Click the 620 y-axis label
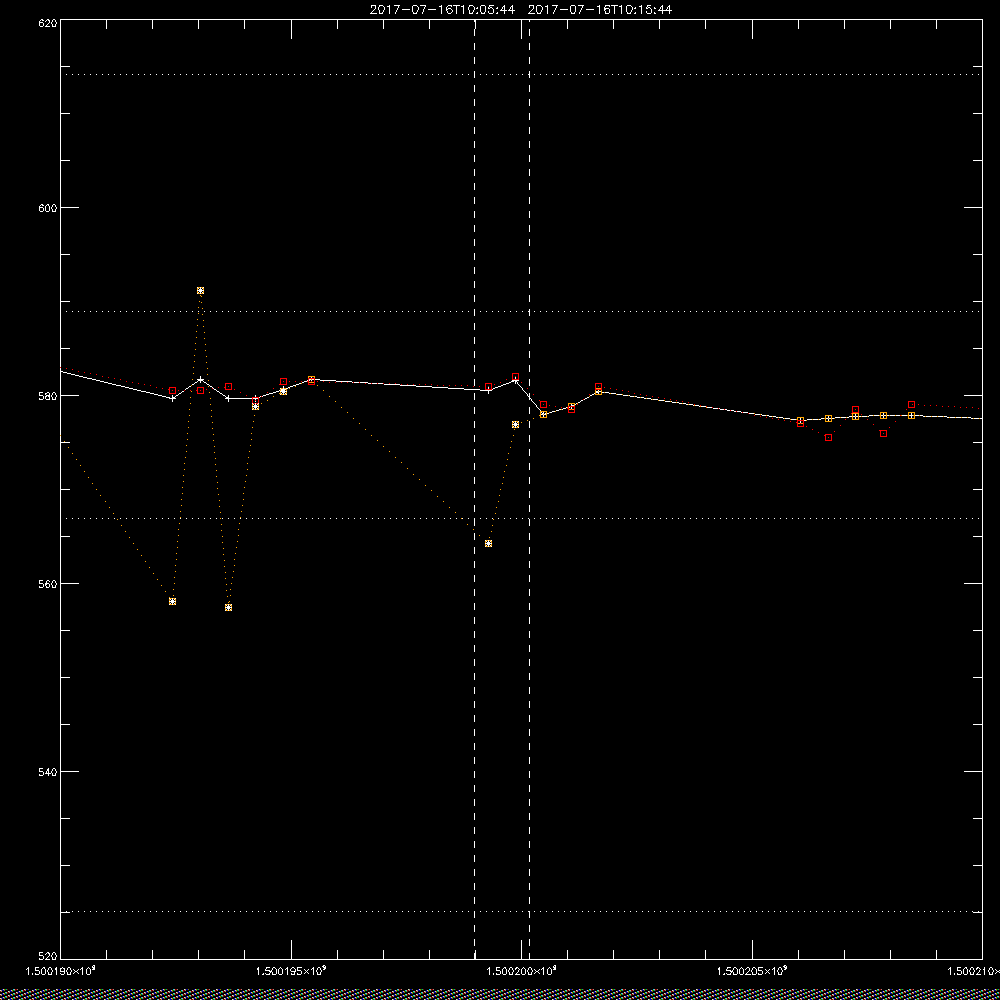 (x=48, y=22)
